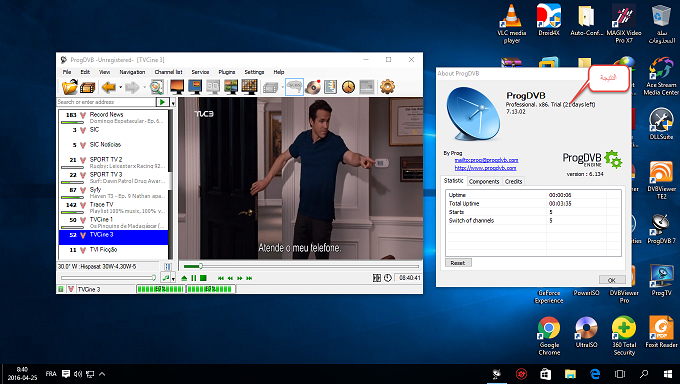Open Windows Start button on taskbar
Image resolution: width=680 pixels, height=384 pixels.
[667, 374]
